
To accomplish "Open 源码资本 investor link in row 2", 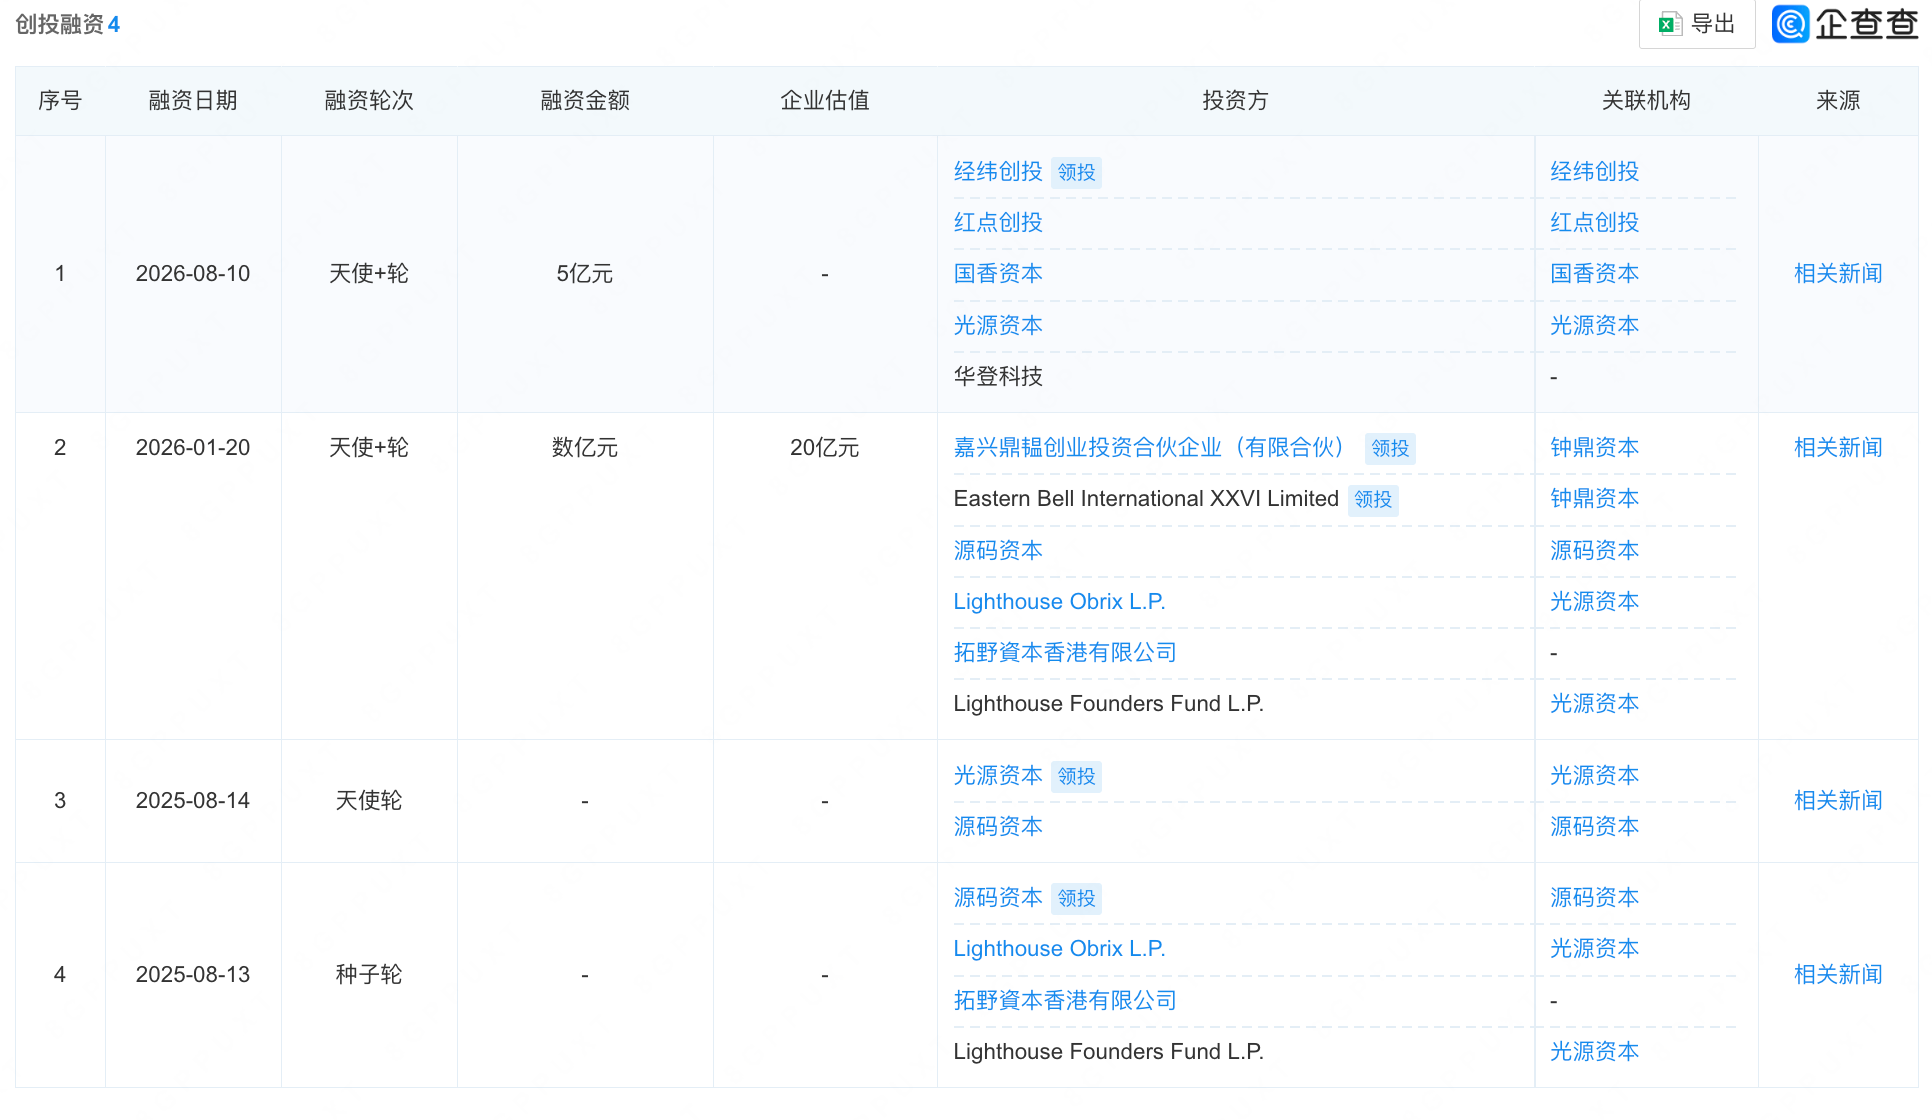I will coord(998,551).
